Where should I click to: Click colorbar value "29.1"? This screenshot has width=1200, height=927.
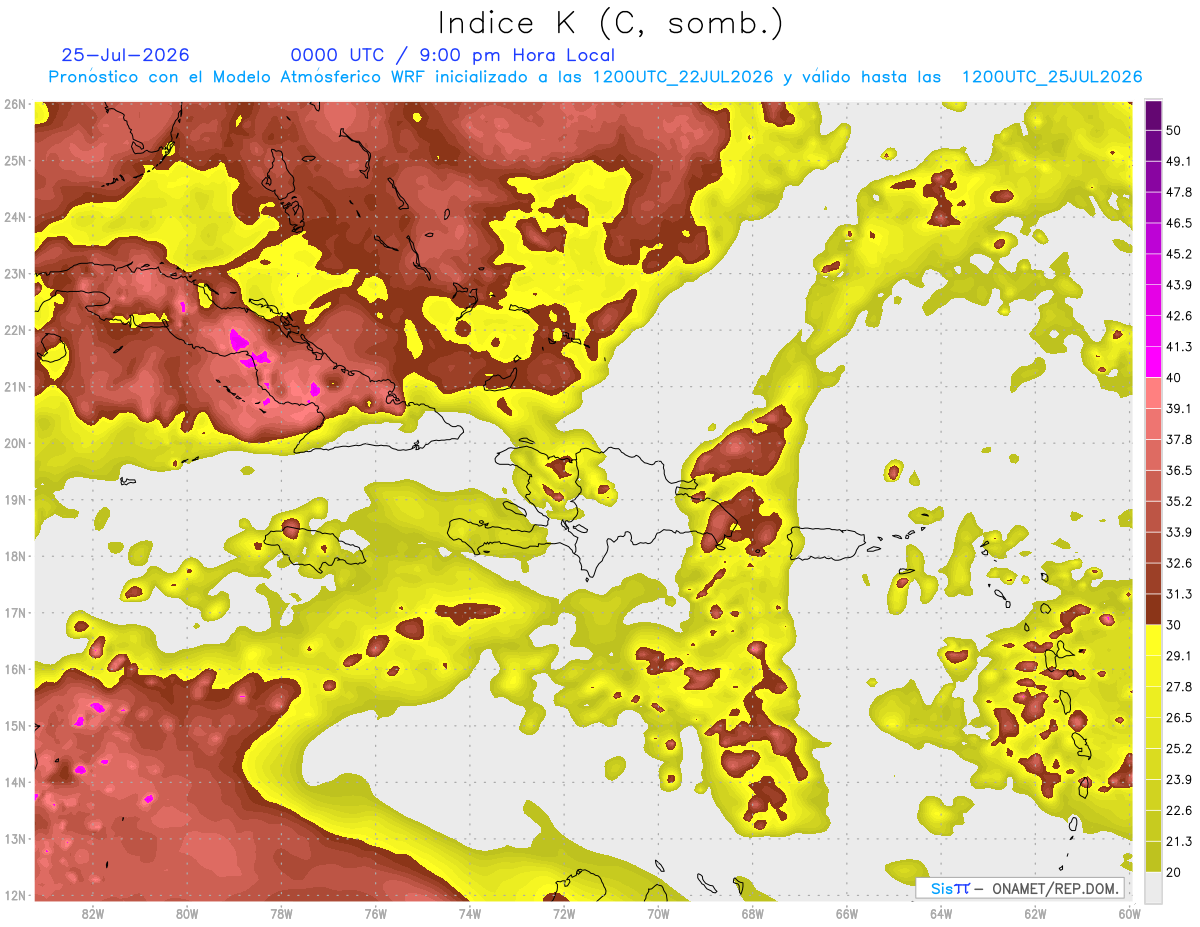(1179, 656)
